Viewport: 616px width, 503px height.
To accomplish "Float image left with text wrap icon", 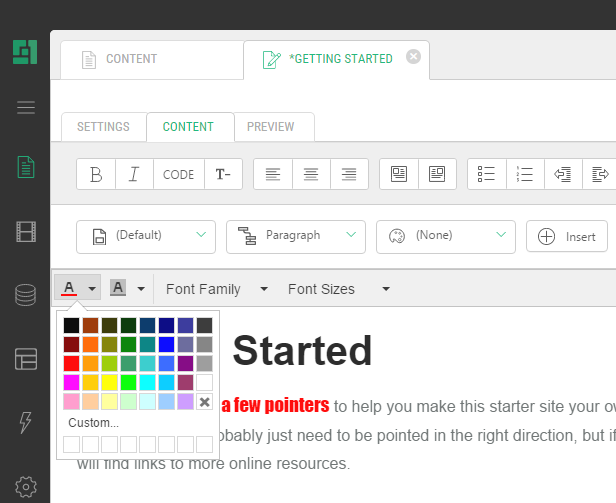I will pyautogui.click(x=399, y=174).
